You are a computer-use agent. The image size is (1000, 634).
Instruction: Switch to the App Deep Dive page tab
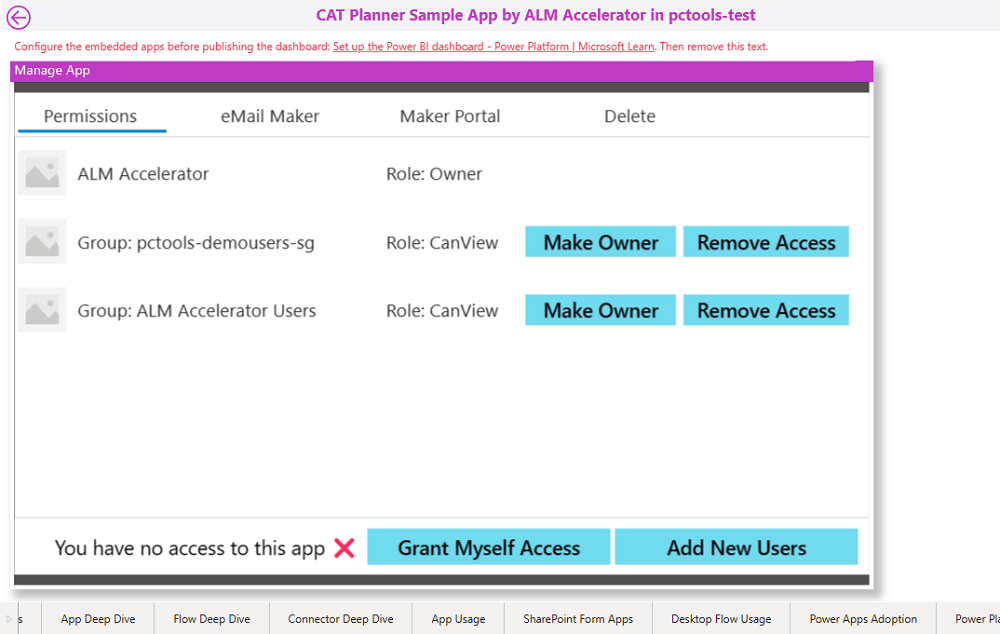pyautogui.click(x=98, y=619)
